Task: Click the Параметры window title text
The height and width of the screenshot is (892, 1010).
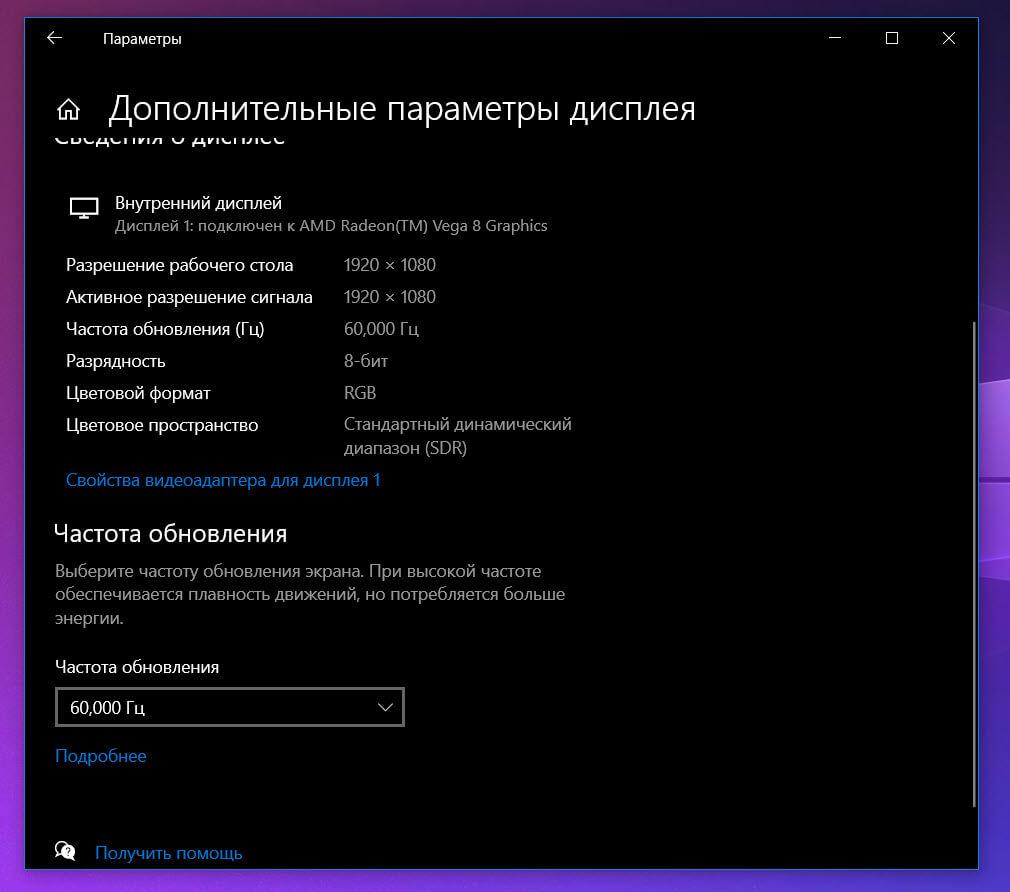Action: (142, 39)
